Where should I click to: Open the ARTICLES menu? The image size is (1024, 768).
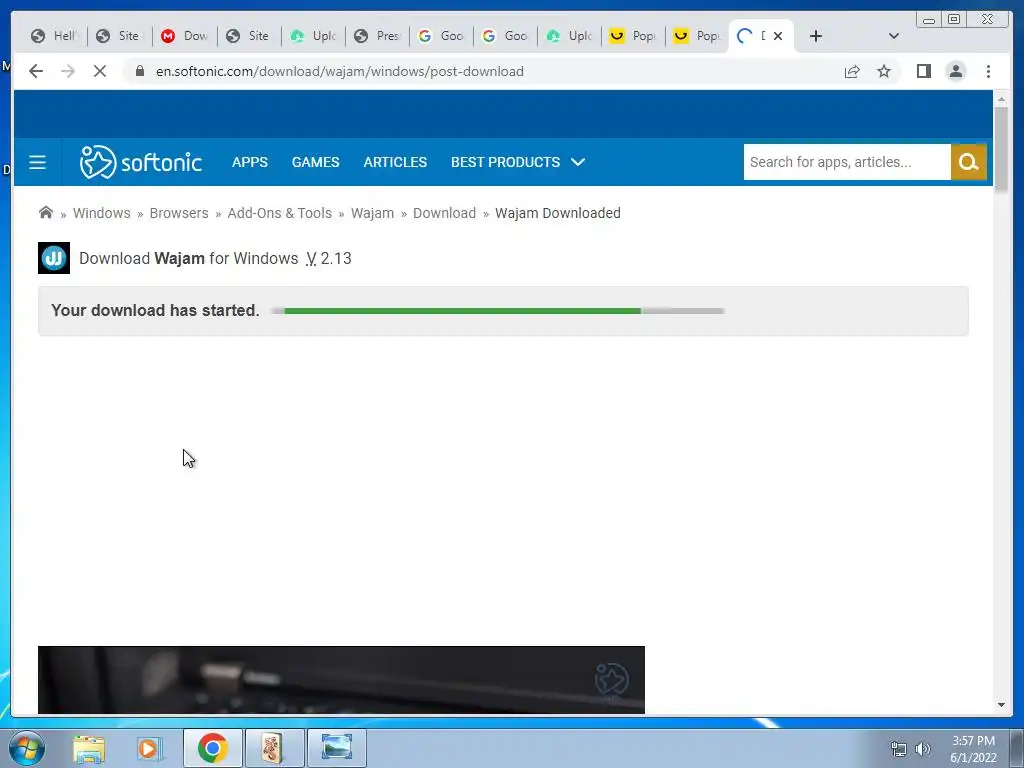pyautogui.click(x=395, y=162)
